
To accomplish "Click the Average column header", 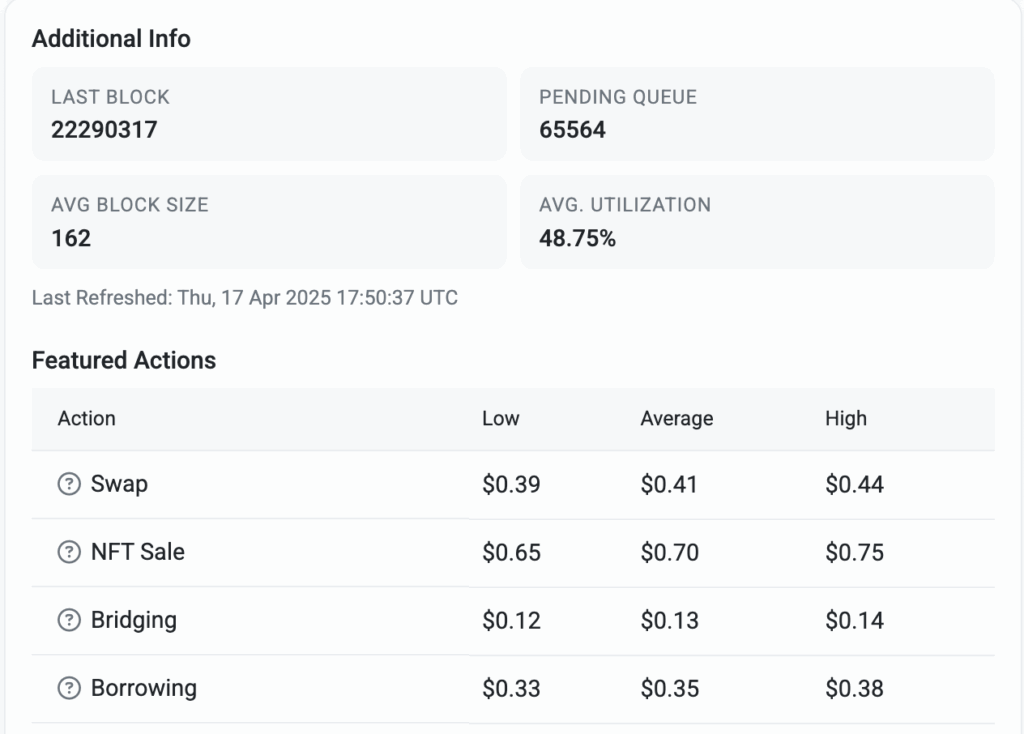I will click(x=676, y=419).
